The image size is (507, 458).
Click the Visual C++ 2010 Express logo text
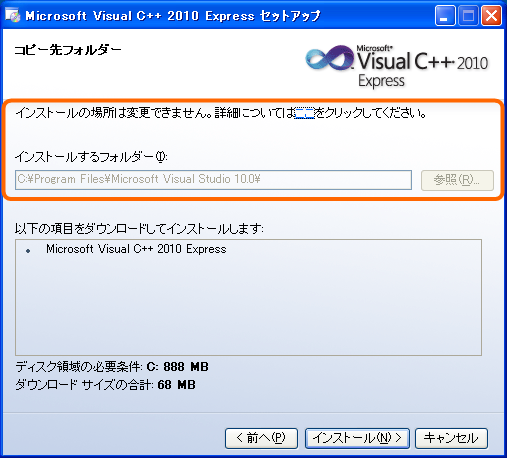click(x=423, y=67)
